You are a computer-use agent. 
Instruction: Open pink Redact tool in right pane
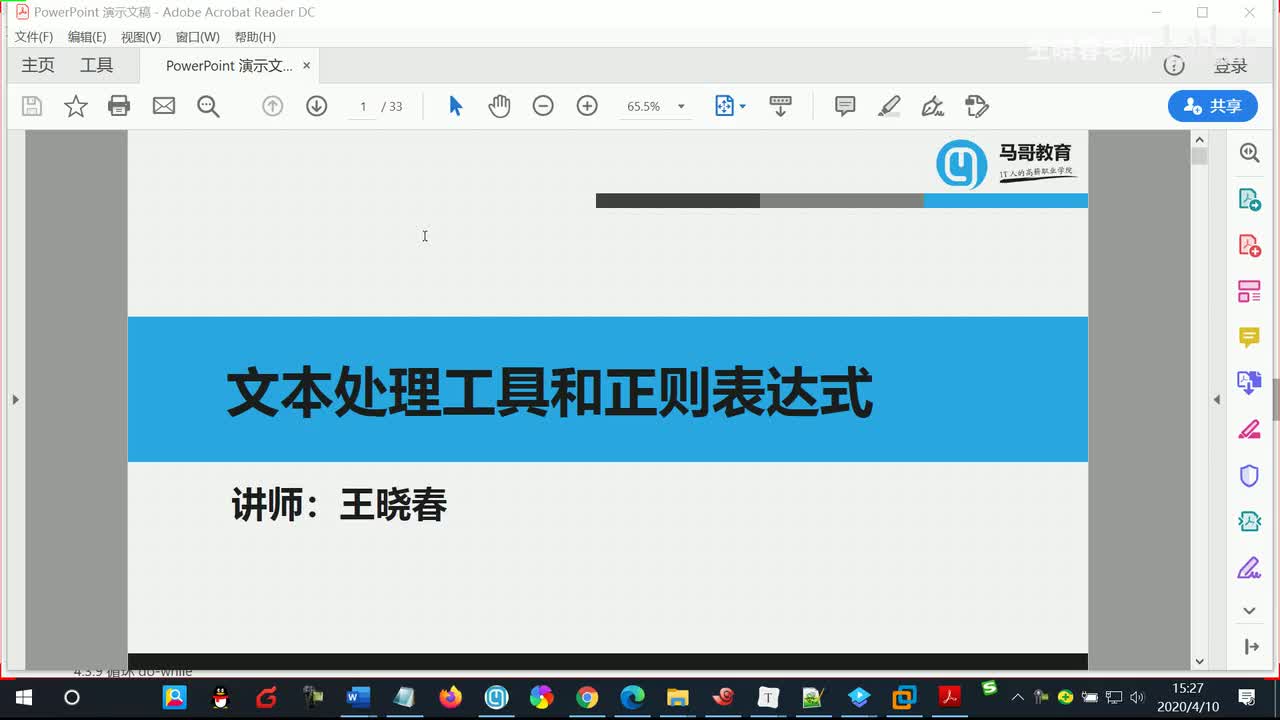point(1249,430)
